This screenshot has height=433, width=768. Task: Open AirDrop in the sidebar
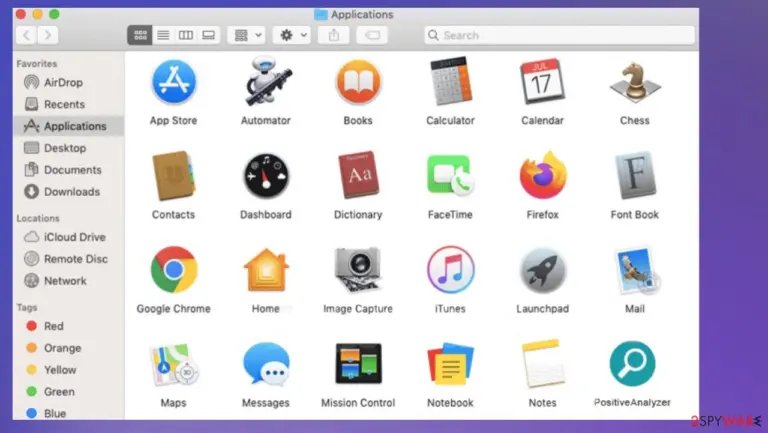pyautogui.click(x=69, y=82)
